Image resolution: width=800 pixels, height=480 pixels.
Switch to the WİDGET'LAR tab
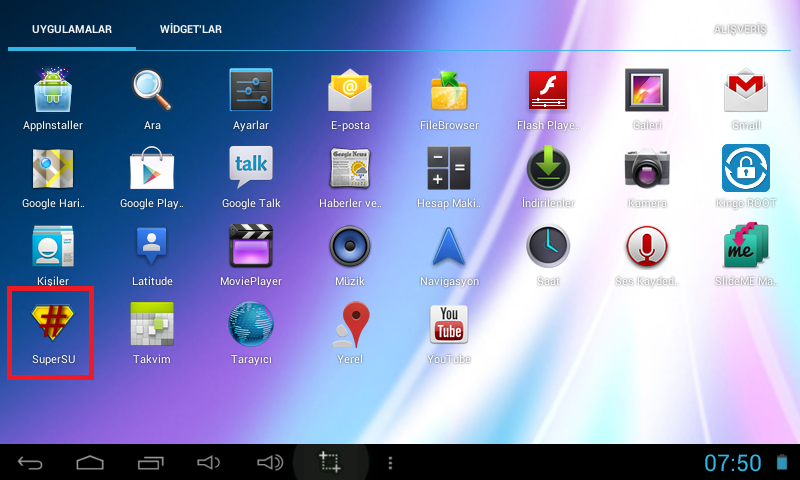(191, 29)
